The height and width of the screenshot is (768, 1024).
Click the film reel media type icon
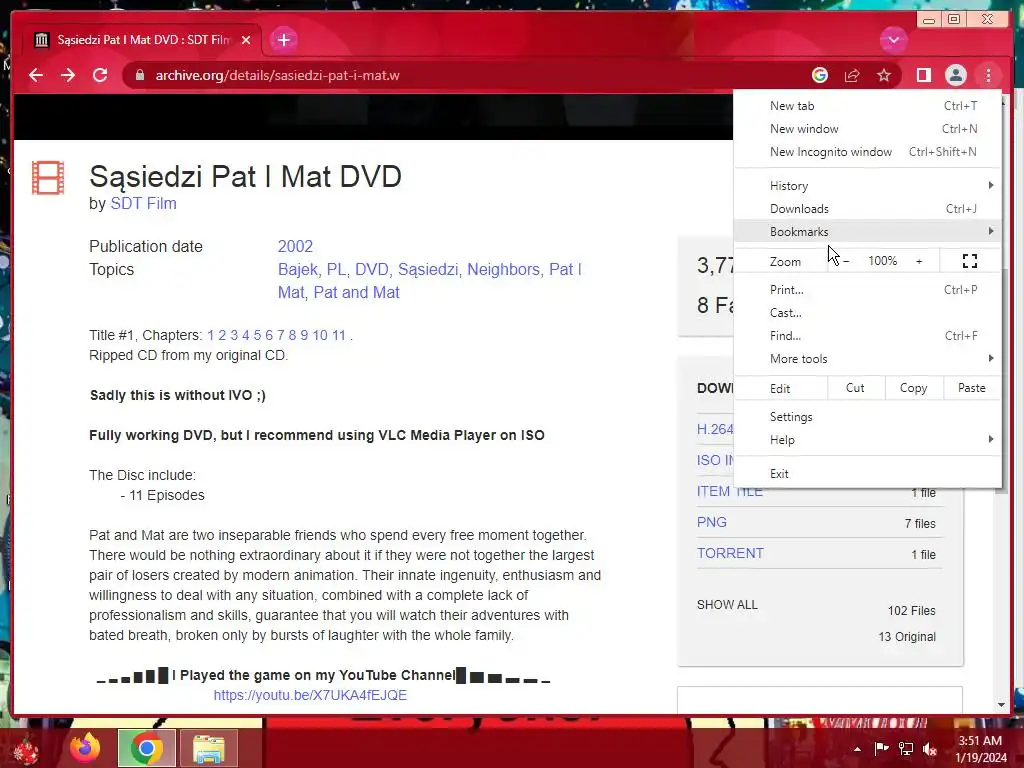48,178
